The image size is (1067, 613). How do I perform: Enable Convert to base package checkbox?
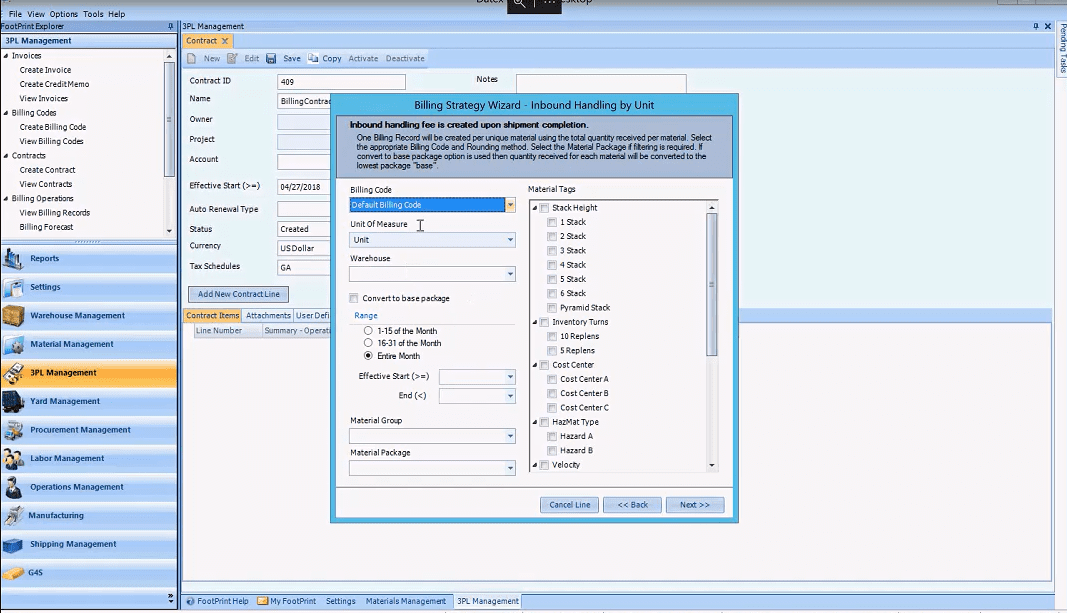354,298
